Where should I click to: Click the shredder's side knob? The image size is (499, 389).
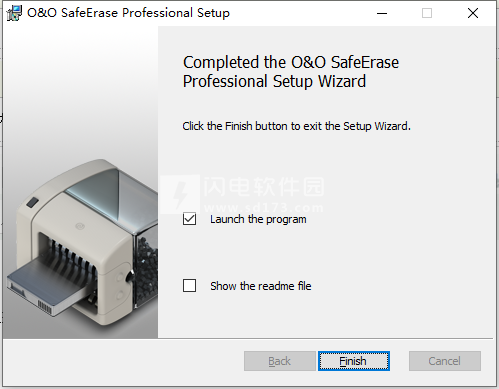(129, 275)
